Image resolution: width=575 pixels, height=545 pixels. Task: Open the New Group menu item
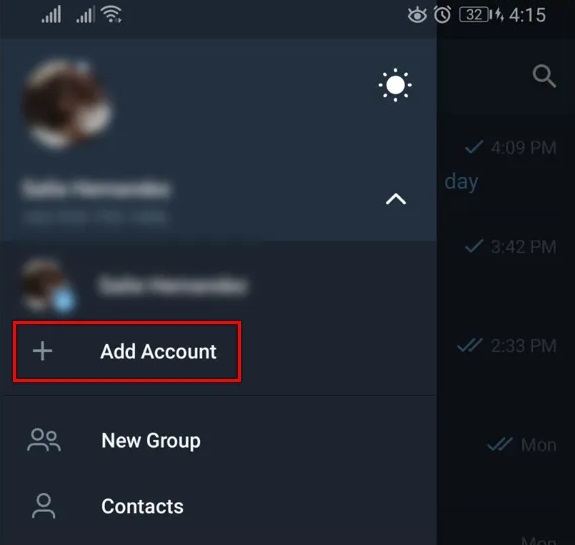pos(218,440)
